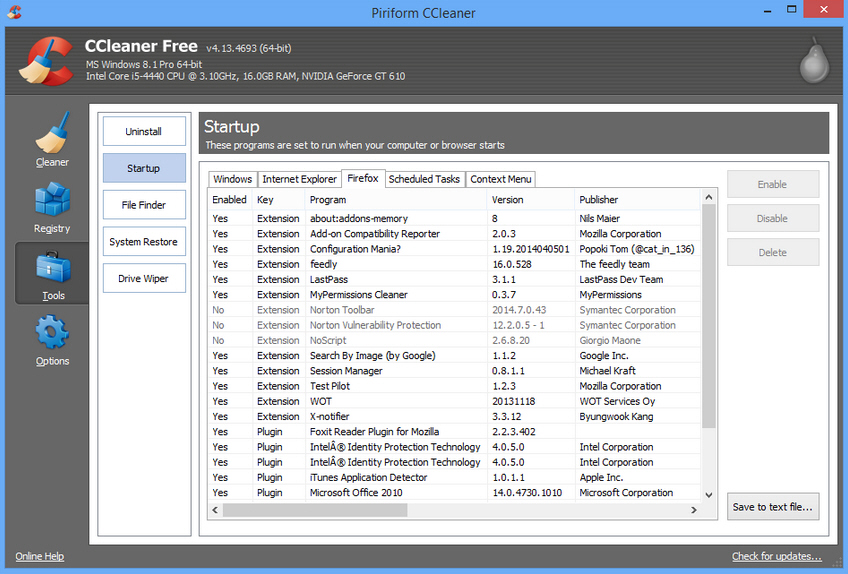Select Add-on Compatibility Reporter row
This screenshot has width=848, height=574.
454,234
